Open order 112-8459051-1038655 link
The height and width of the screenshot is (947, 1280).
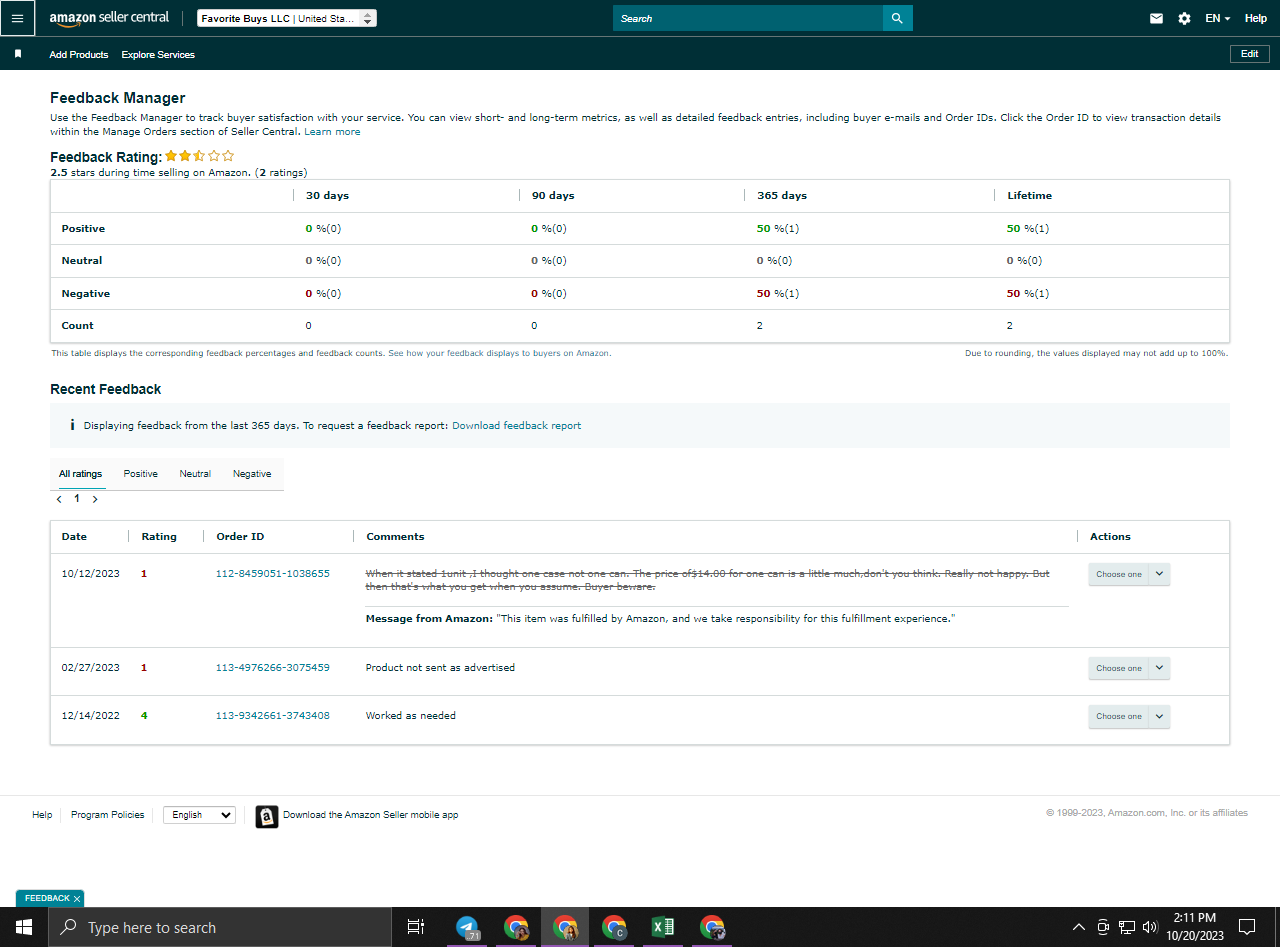[x=273, y=574]
